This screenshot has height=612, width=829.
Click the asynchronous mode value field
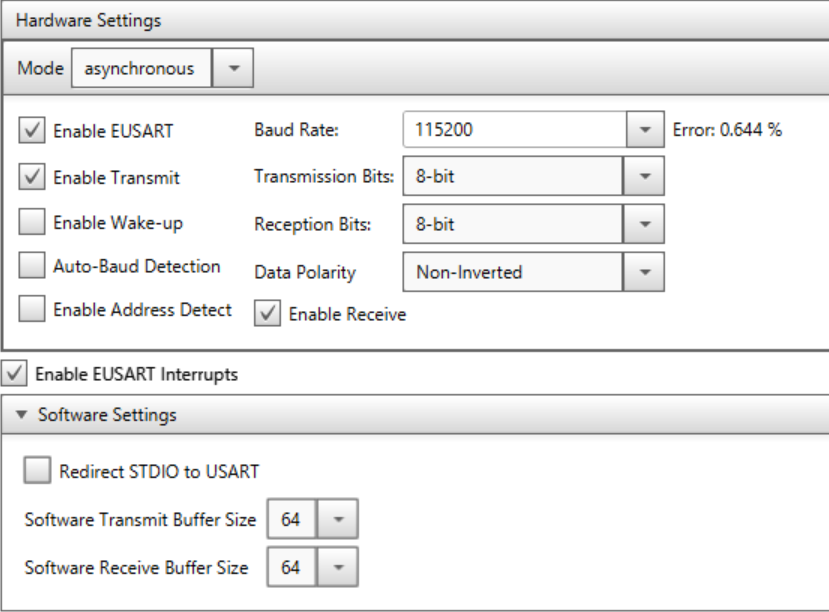142,68
